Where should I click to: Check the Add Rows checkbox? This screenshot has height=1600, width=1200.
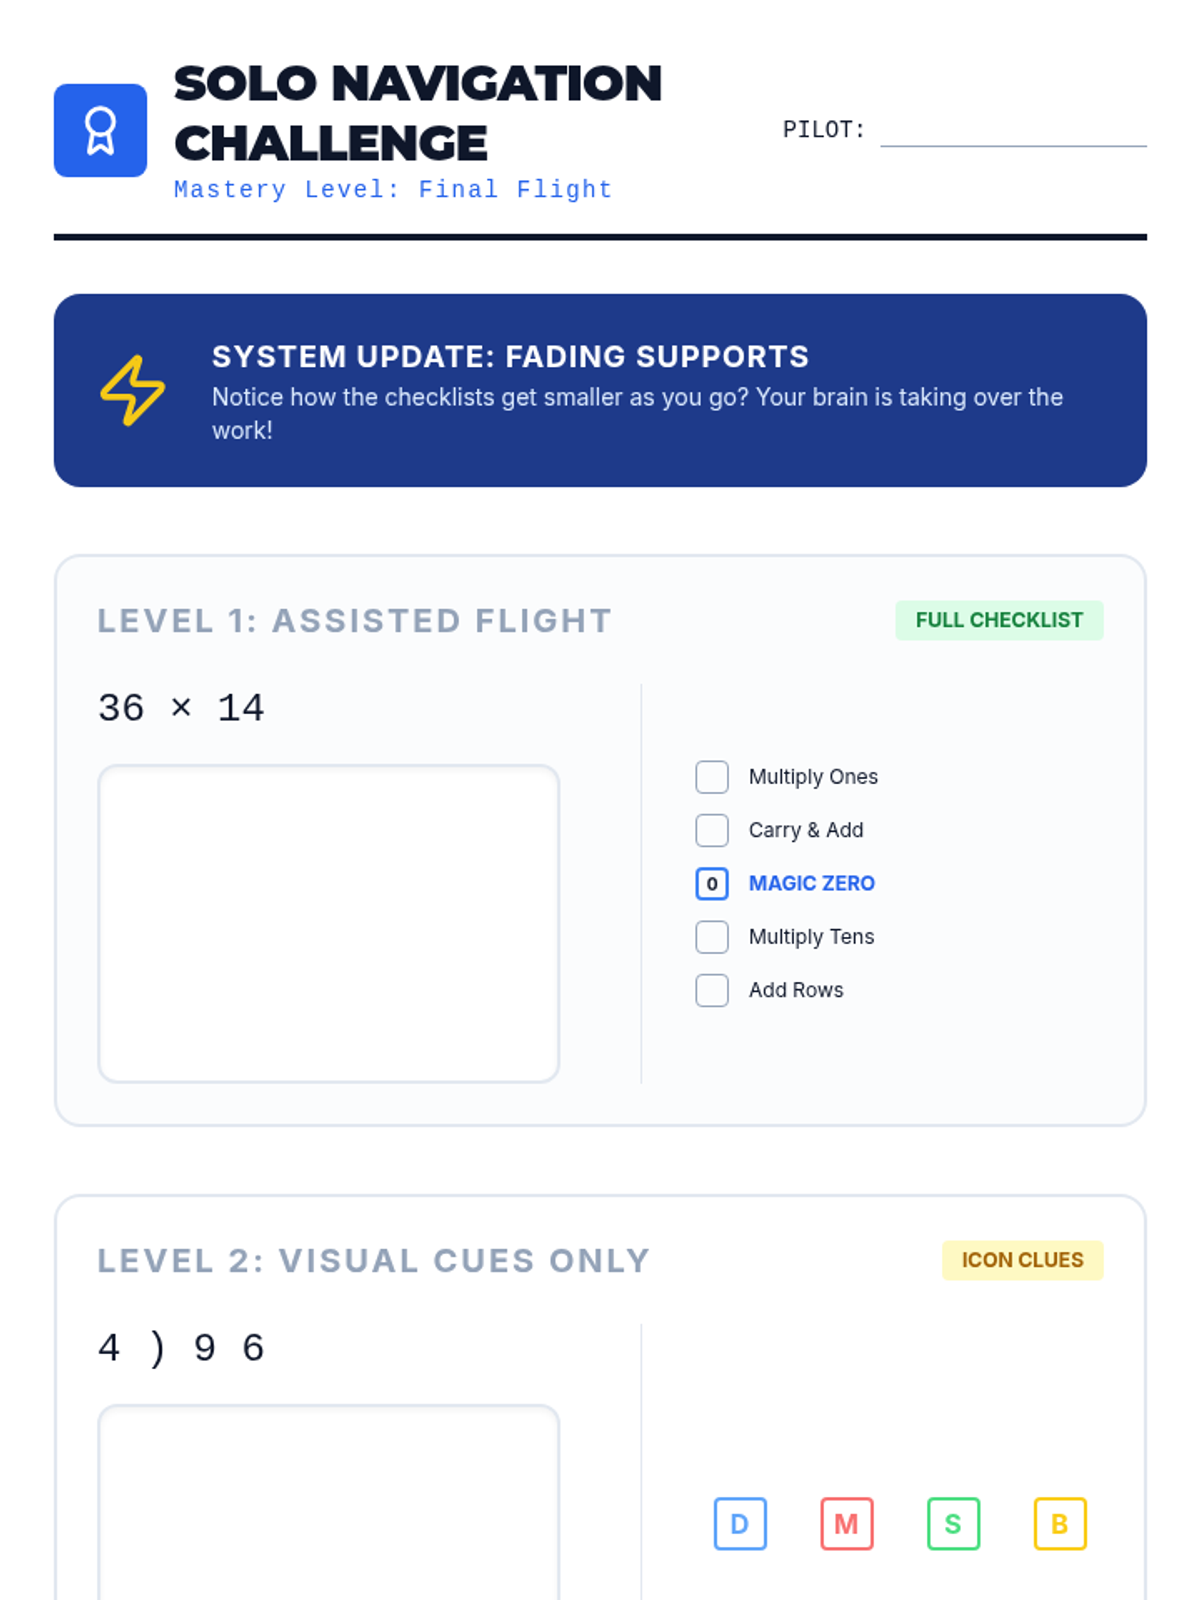712,990
